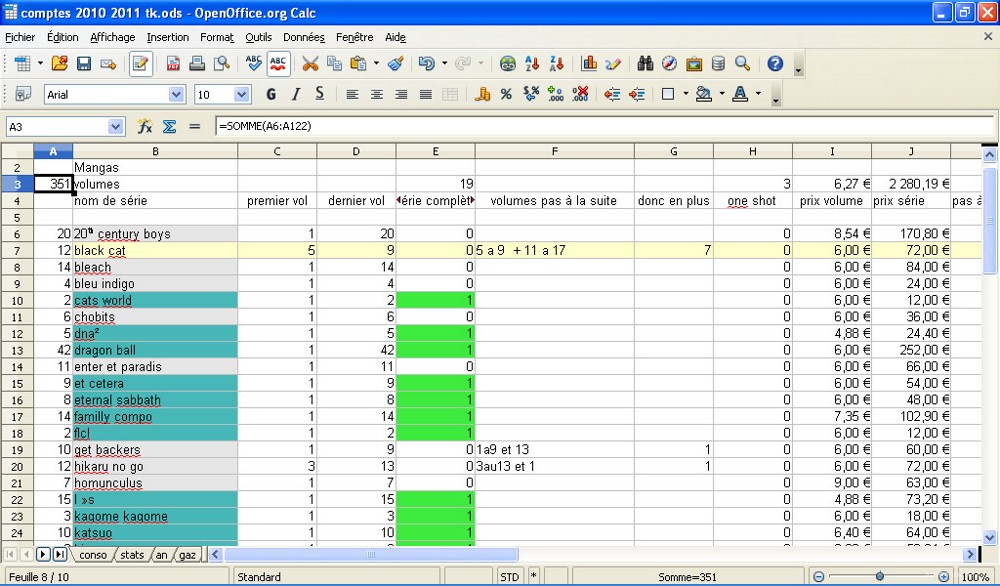
Task: Click the send document by email icon
Action: (108, 64)
